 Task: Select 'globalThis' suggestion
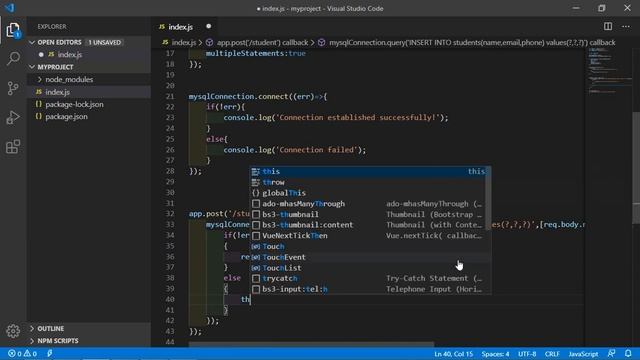click(x=368, y=193)
